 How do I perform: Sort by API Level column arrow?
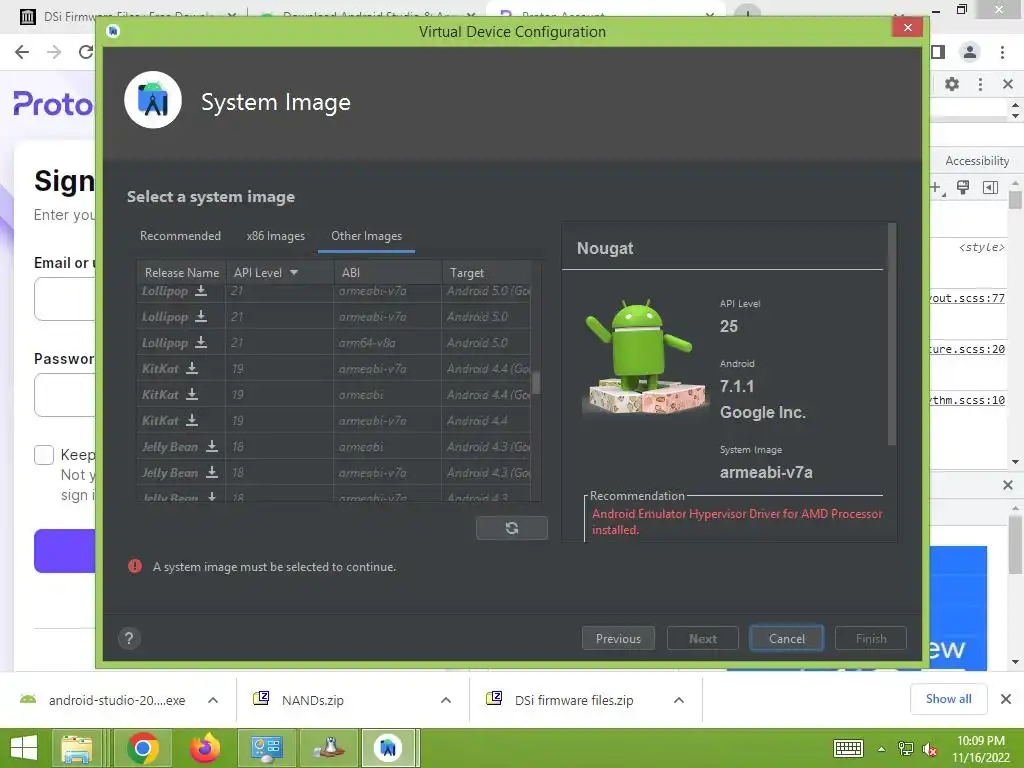pos(294,272)
